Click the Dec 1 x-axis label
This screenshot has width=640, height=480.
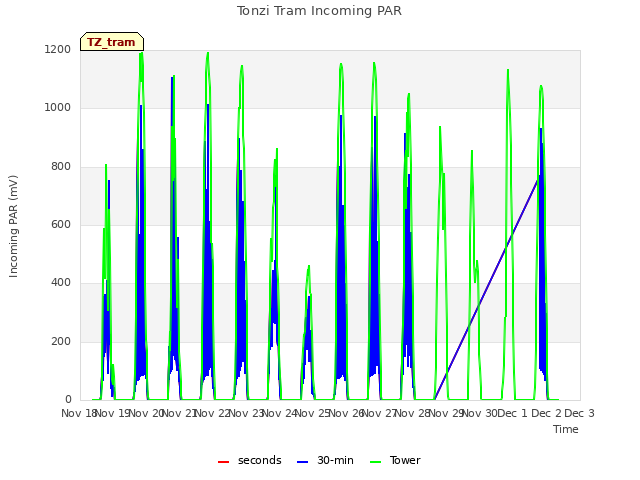point(513,413)
